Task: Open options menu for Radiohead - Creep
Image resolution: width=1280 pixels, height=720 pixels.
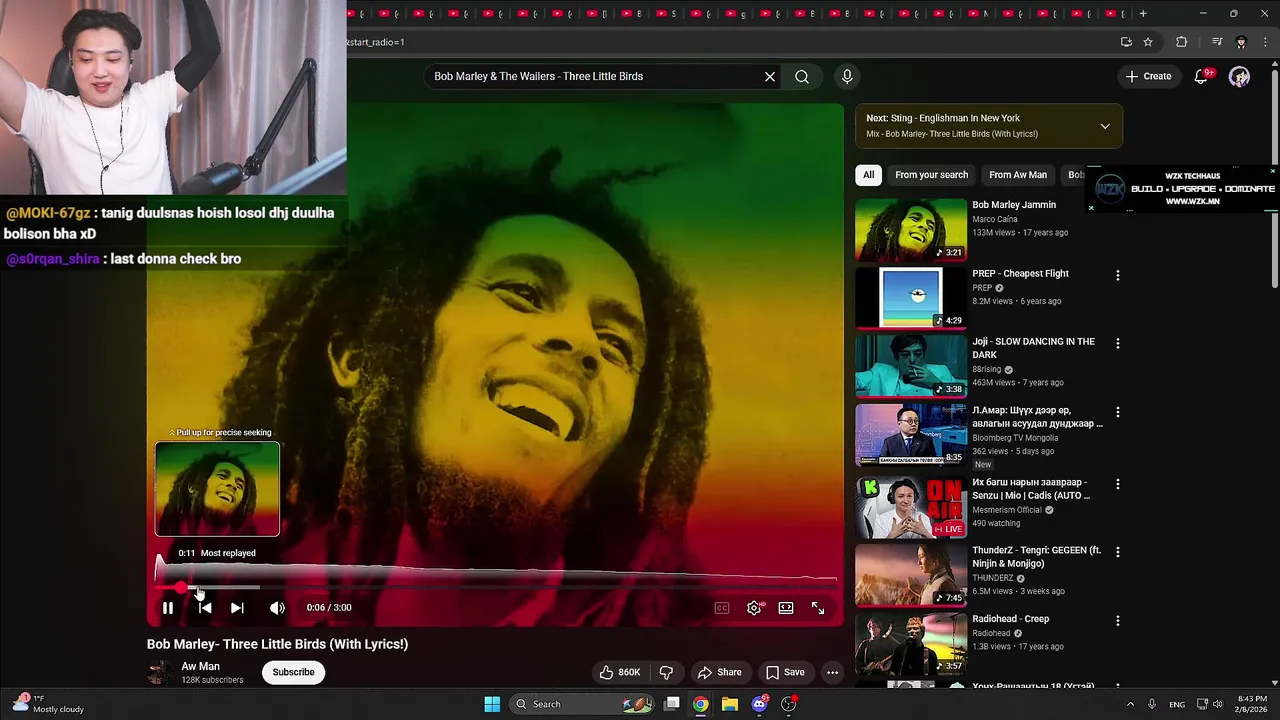Action: tap(1118, 620)
